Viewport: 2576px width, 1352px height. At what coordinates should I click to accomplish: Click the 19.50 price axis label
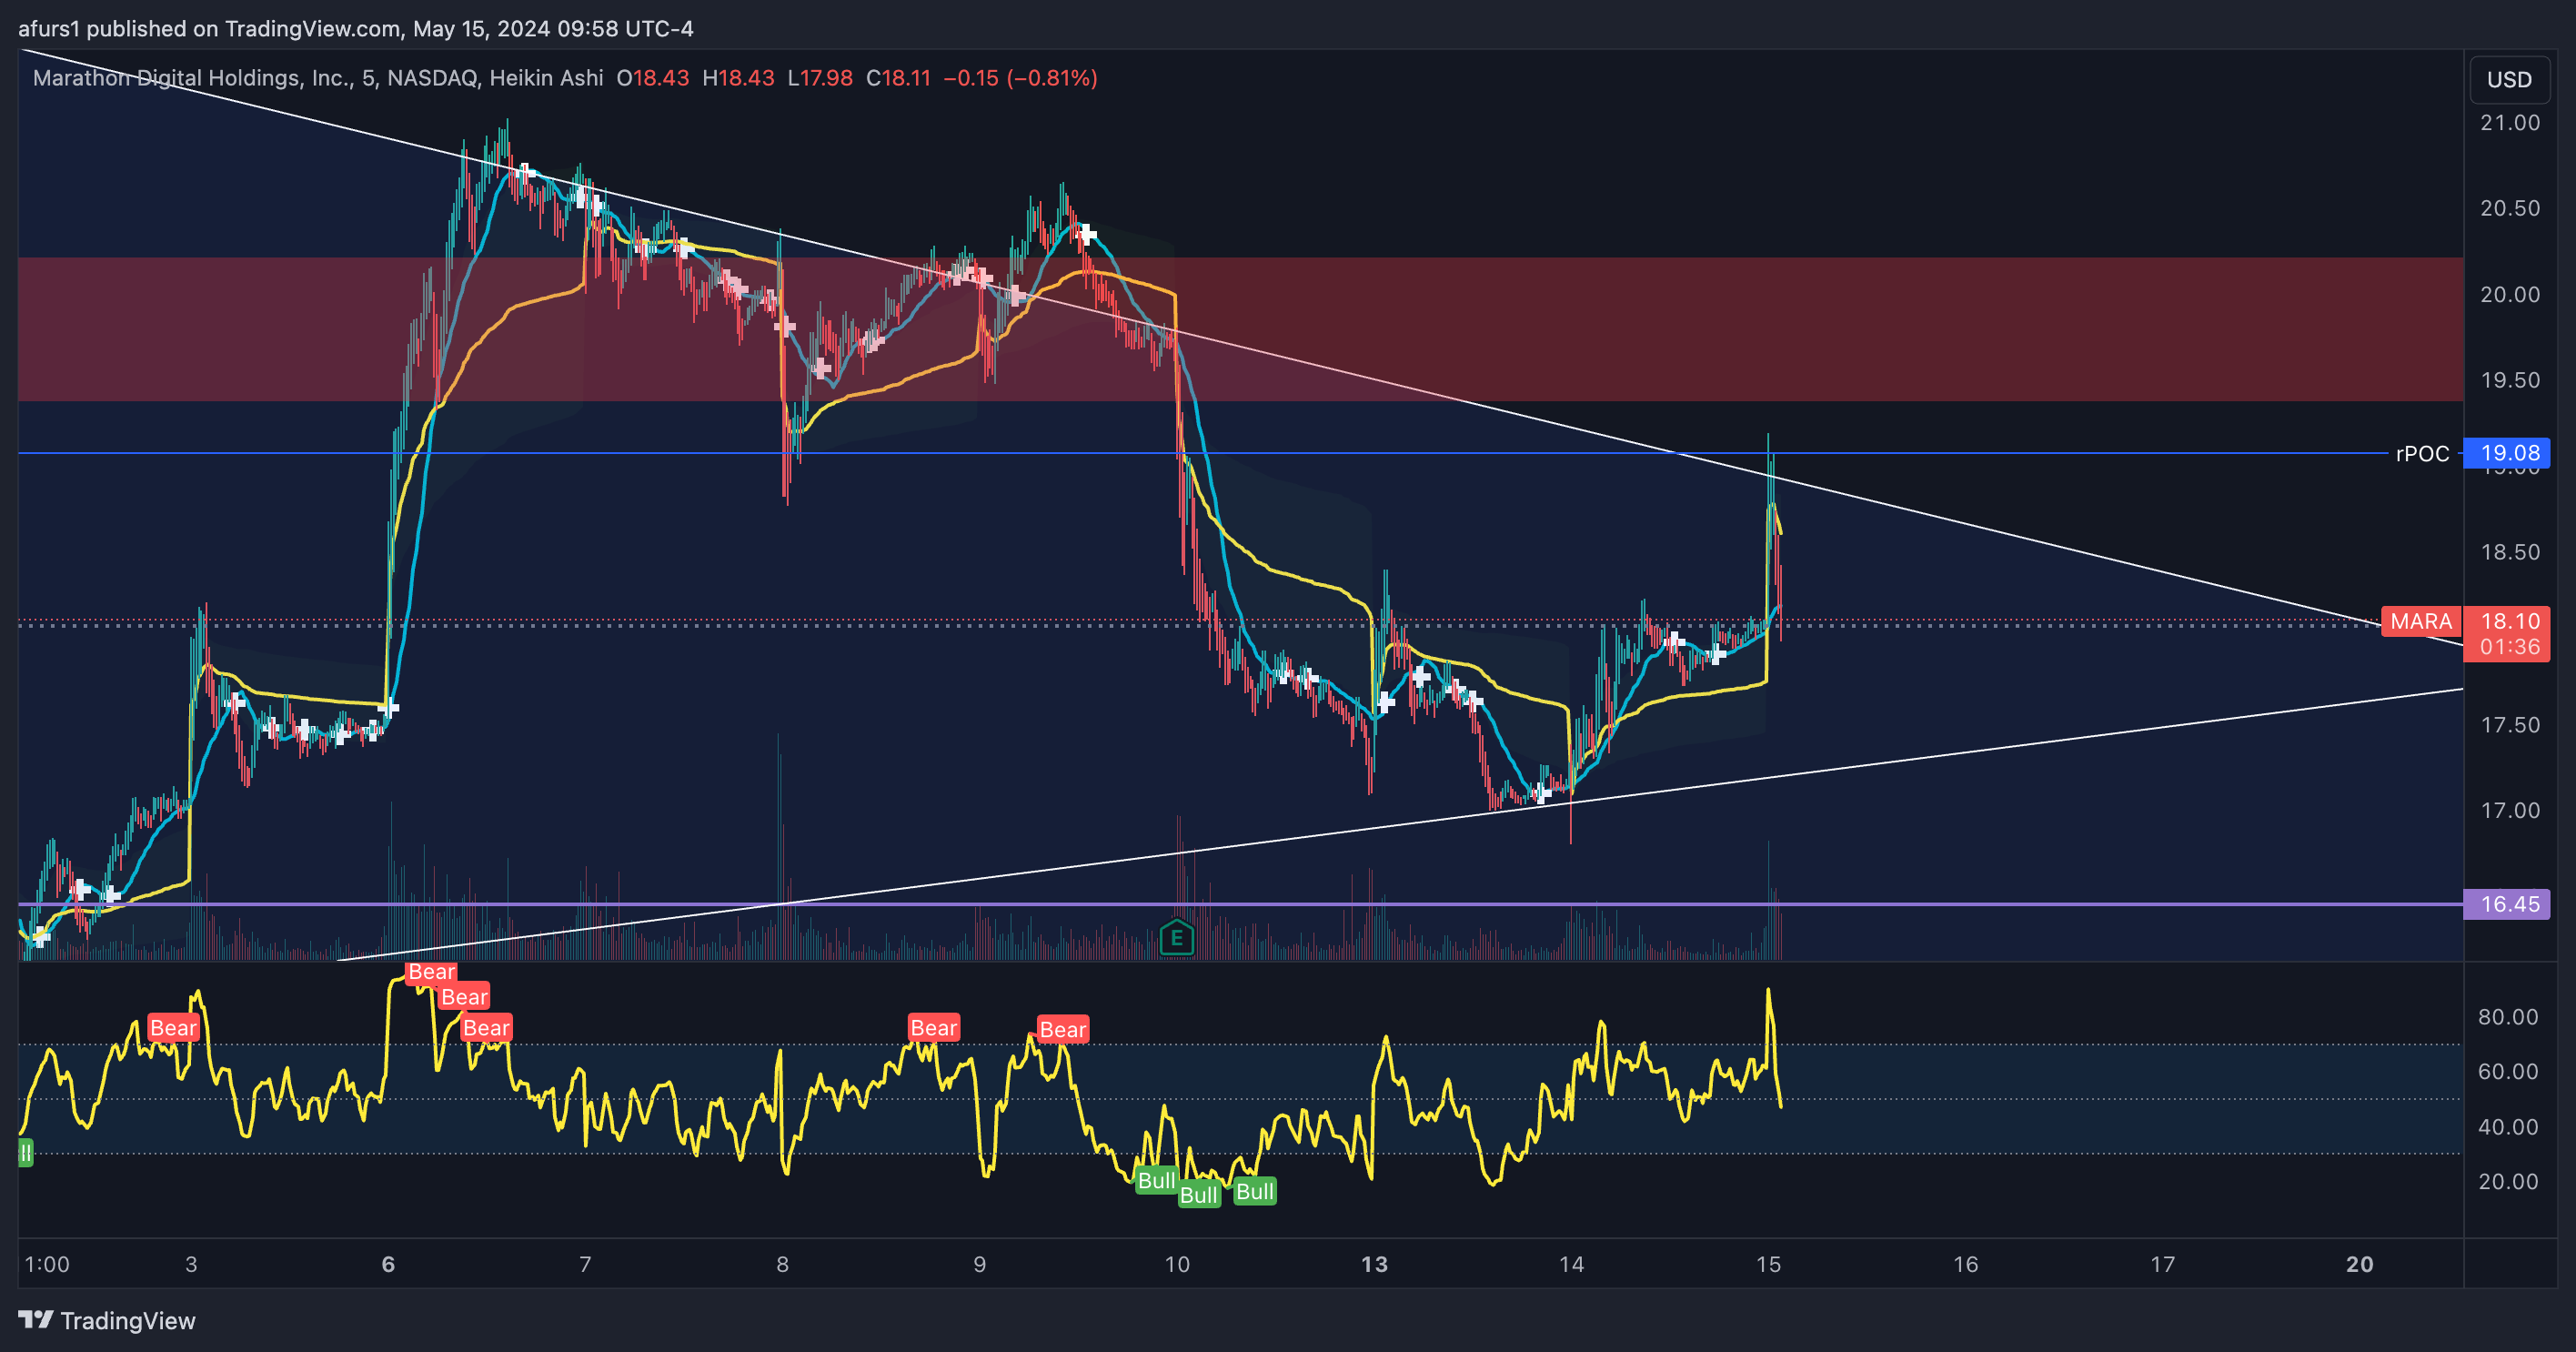point(2509,380)
